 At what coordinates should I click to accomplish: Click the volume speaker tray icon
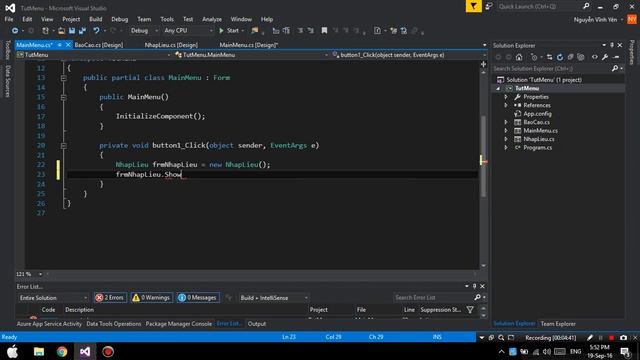pyautogui.click(x=547, y=351)
